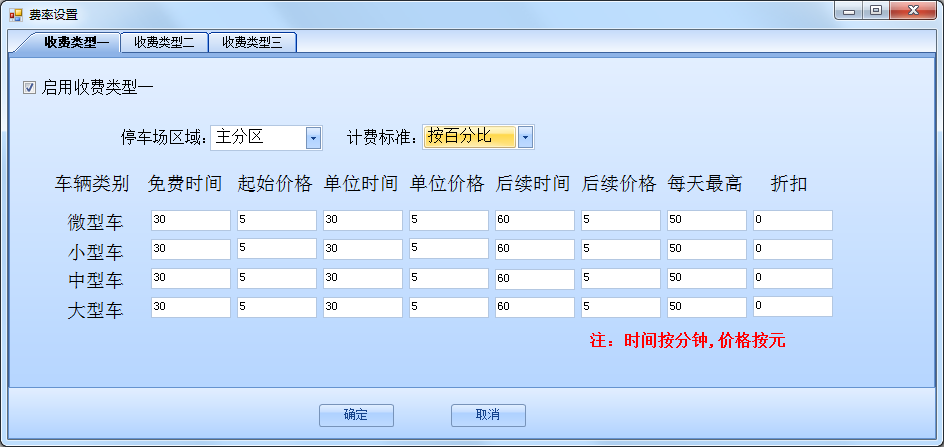Click 大型车 单位时间 input field
Viewport: 944px width, 447px height.
pyautogui.click(x=362, y=307)
